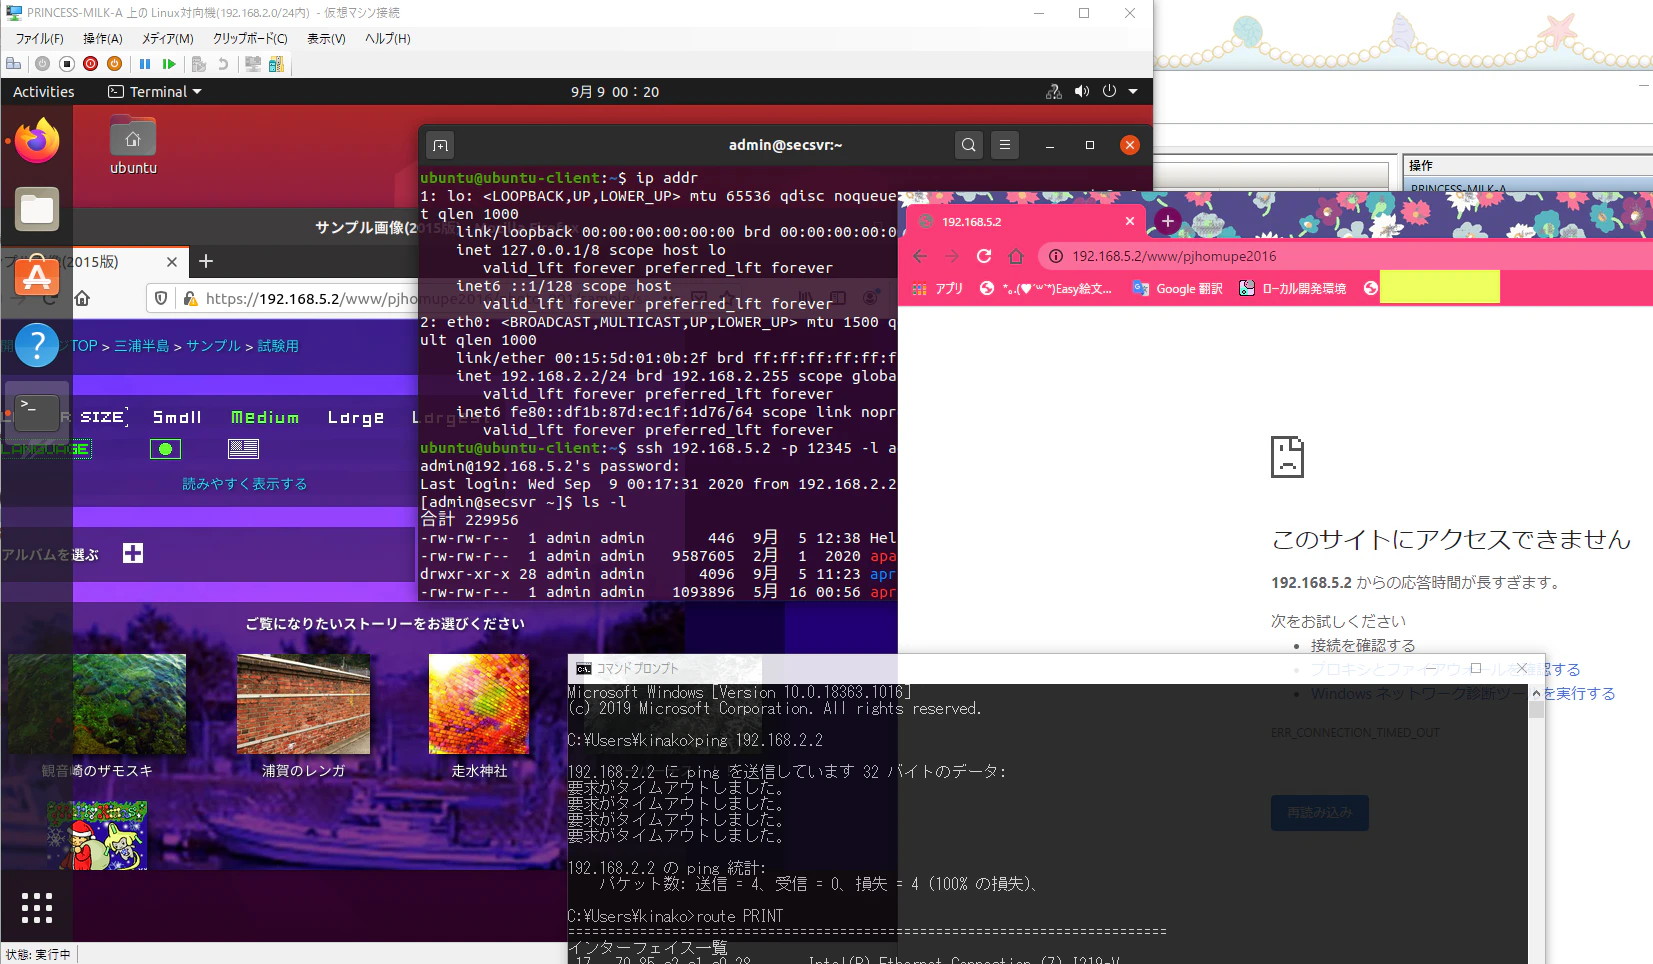1653x964 pixels.
Task: Reload the 192.168.5.2 page in Chrome
Action: pyautogui.click(x=984, y=256)
